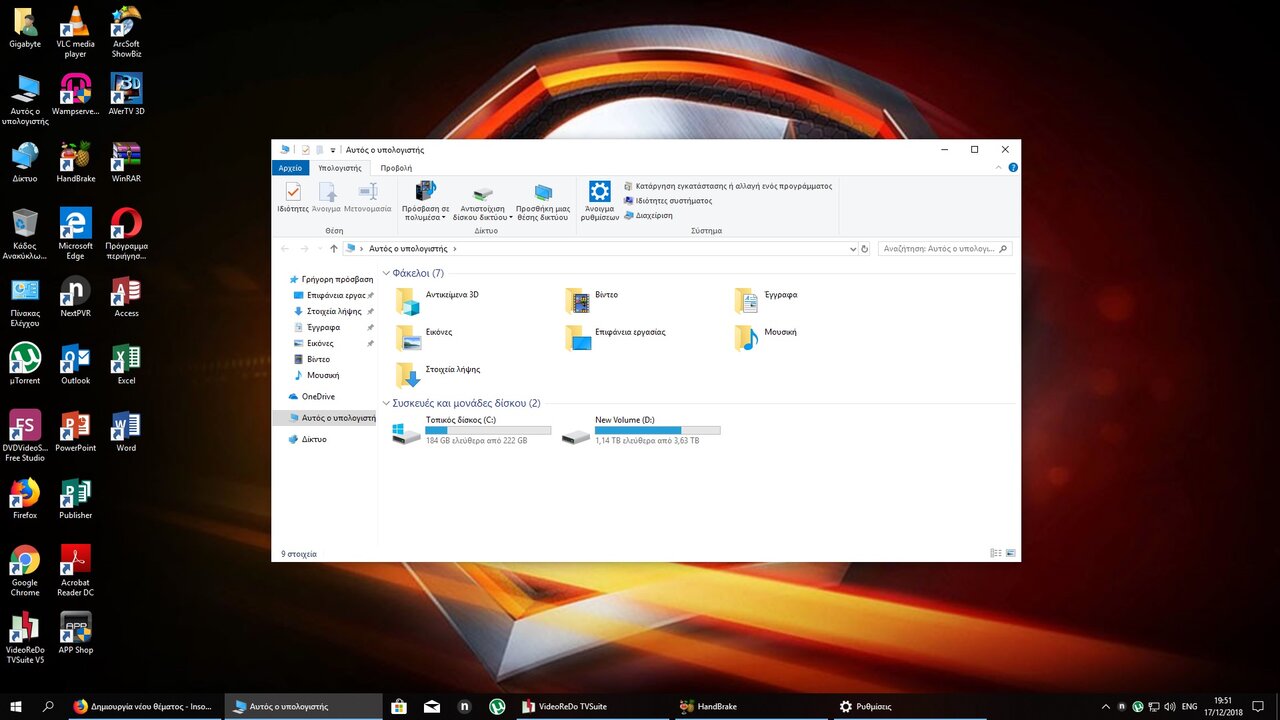Switch to the Προβολή (View) tab
The height and width of the screenshot is (720, 1280).
396,168
